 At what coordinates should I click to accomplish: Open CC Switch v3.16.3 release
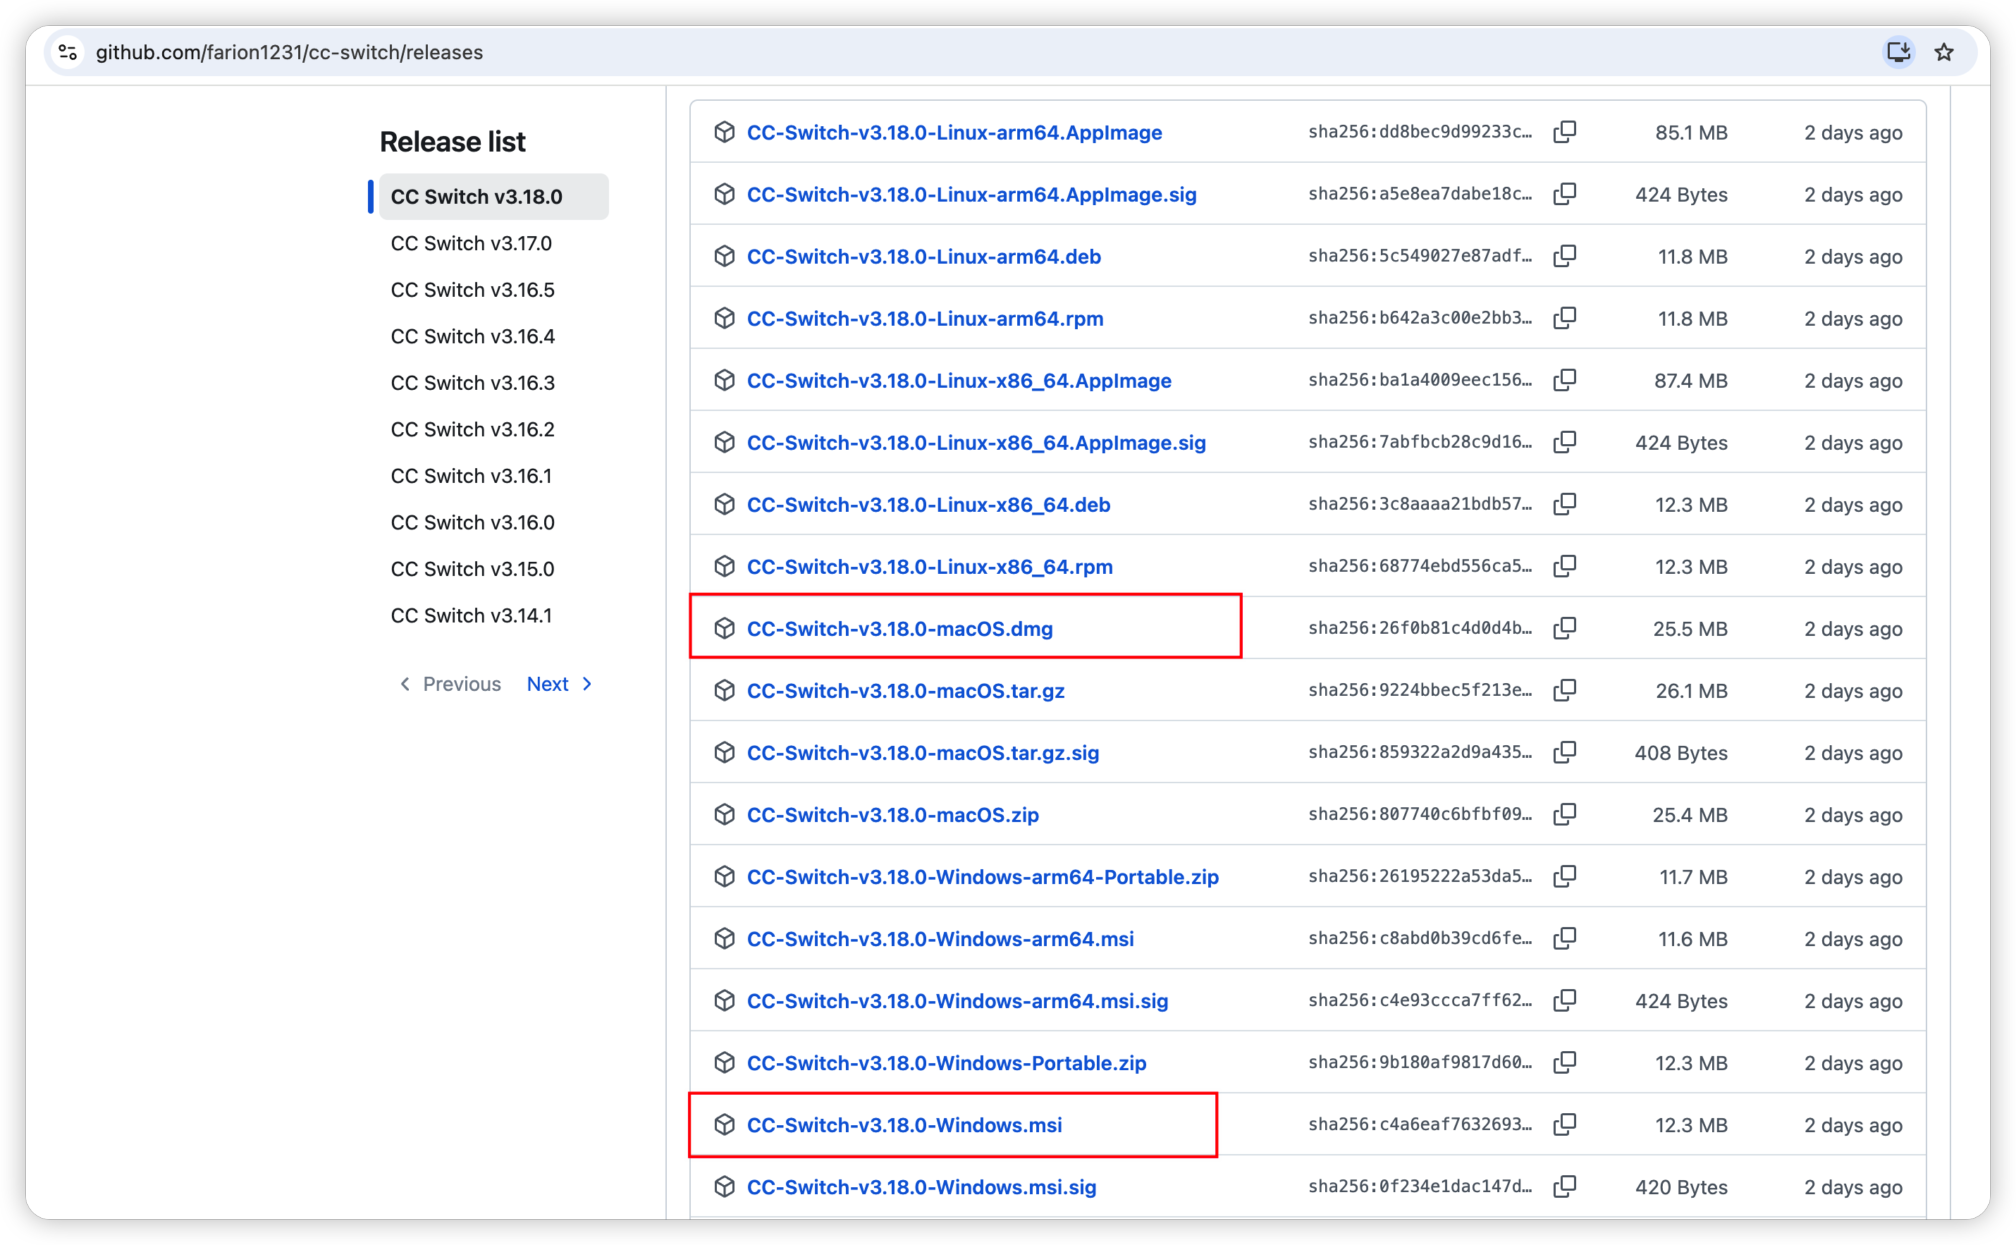(x=473, y=383)
